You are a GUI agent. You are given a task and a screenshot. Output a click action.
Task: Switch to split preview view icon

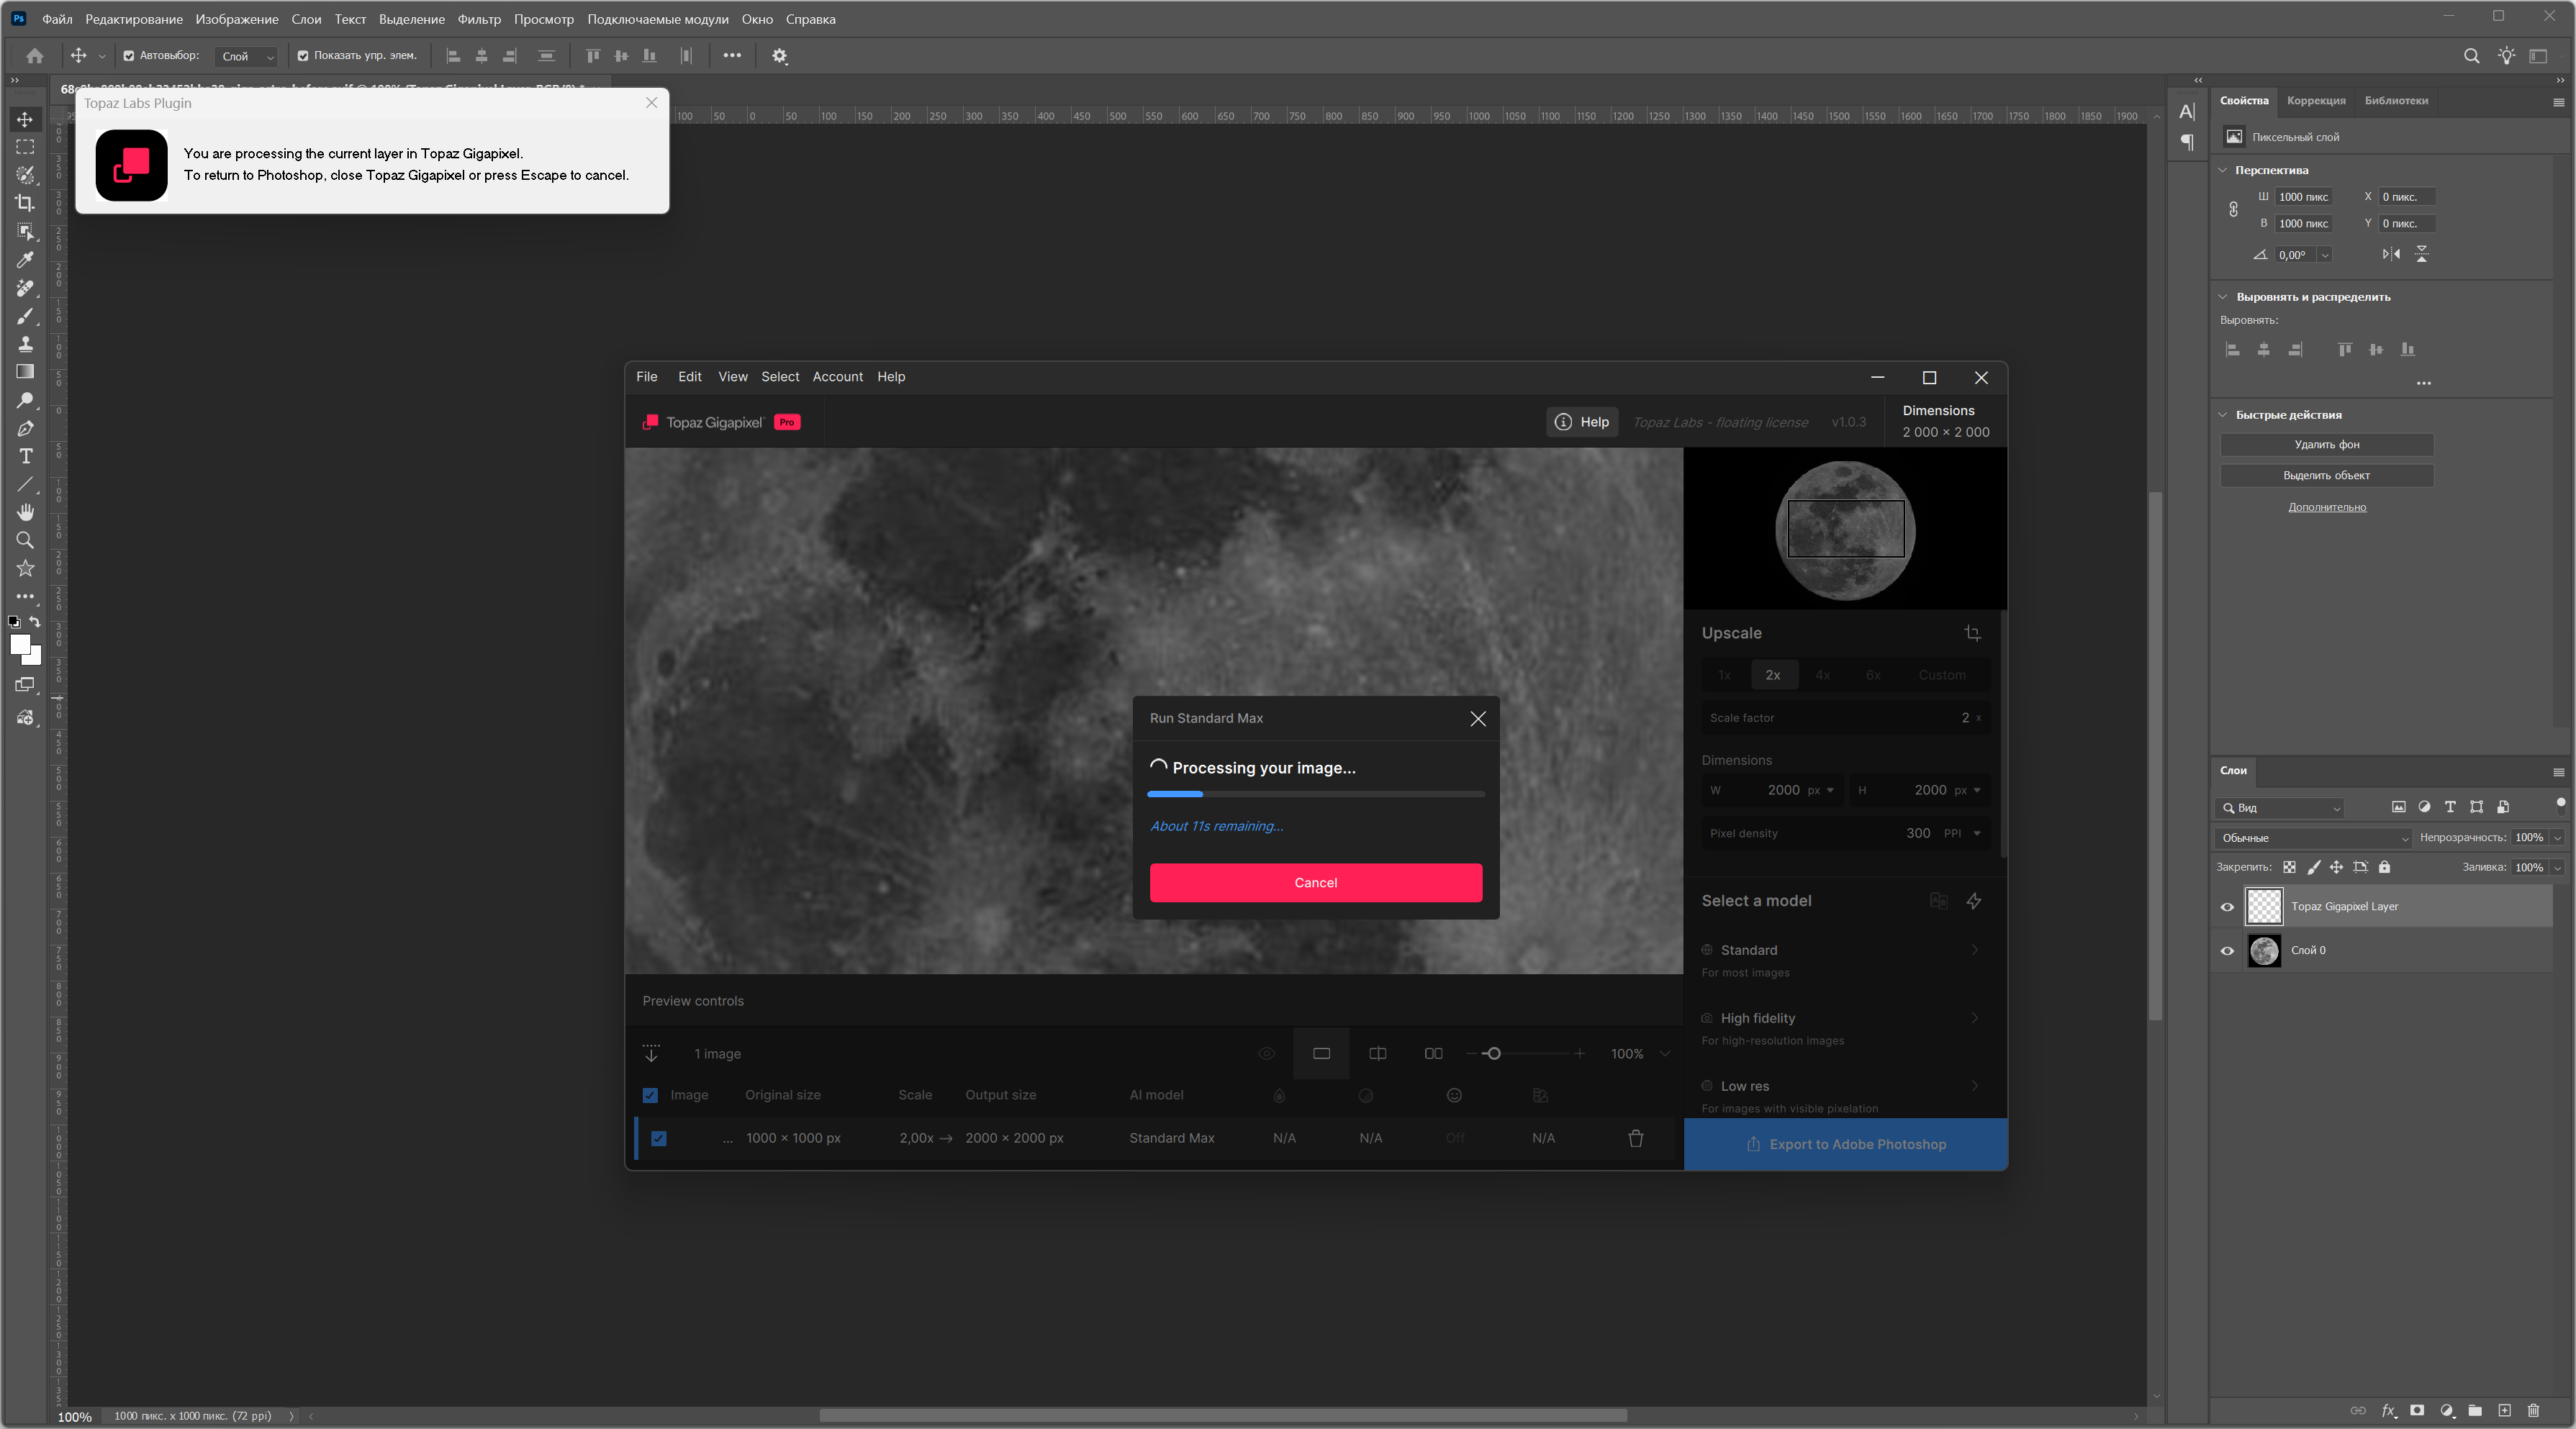point(1377,1054)
